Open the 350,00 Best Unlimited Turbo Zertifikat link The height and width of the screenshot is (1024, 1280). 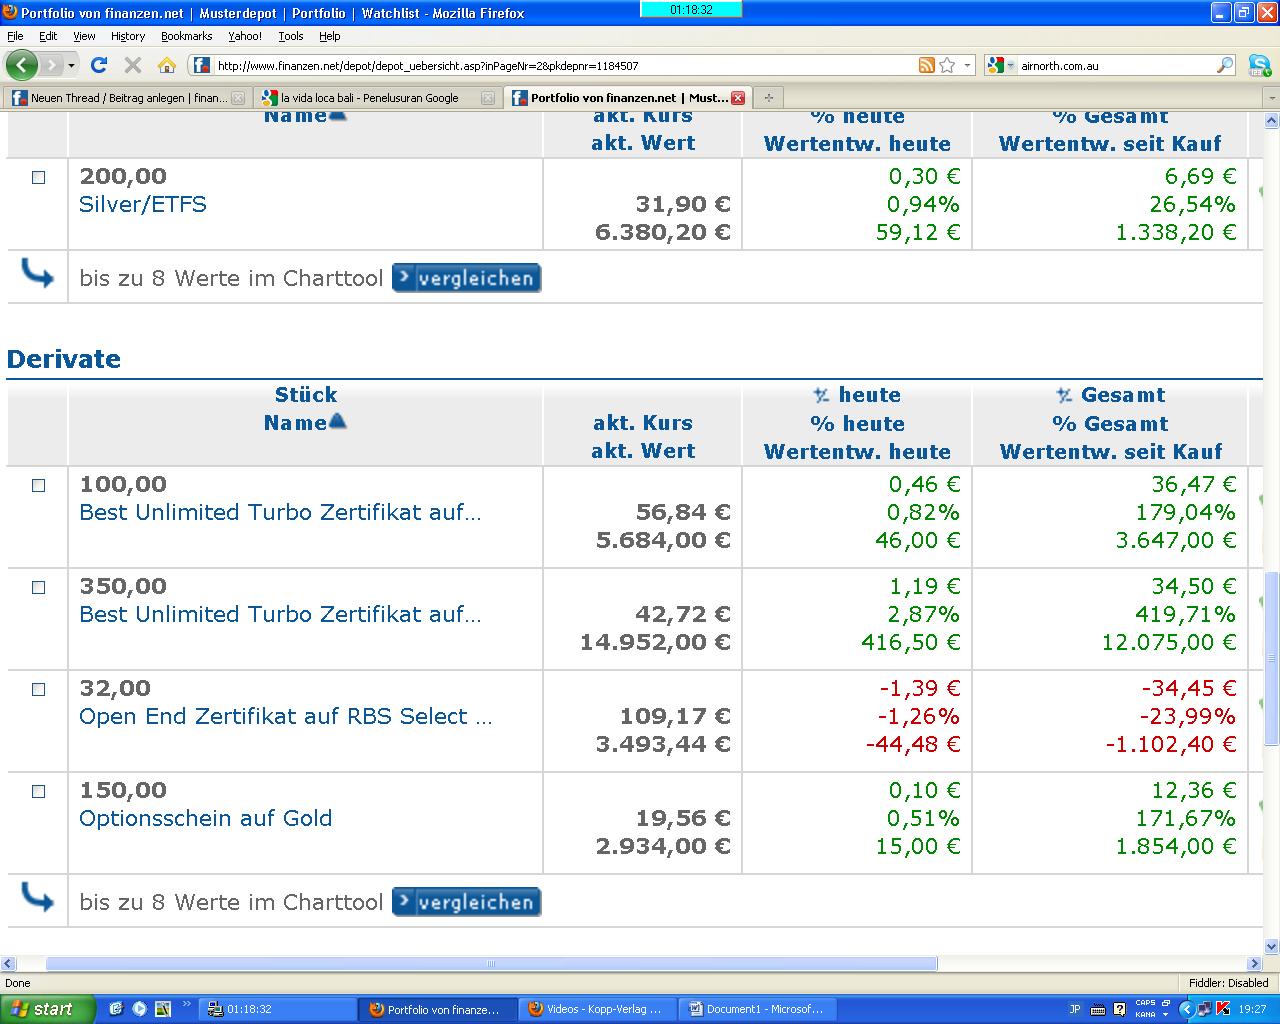280,615
